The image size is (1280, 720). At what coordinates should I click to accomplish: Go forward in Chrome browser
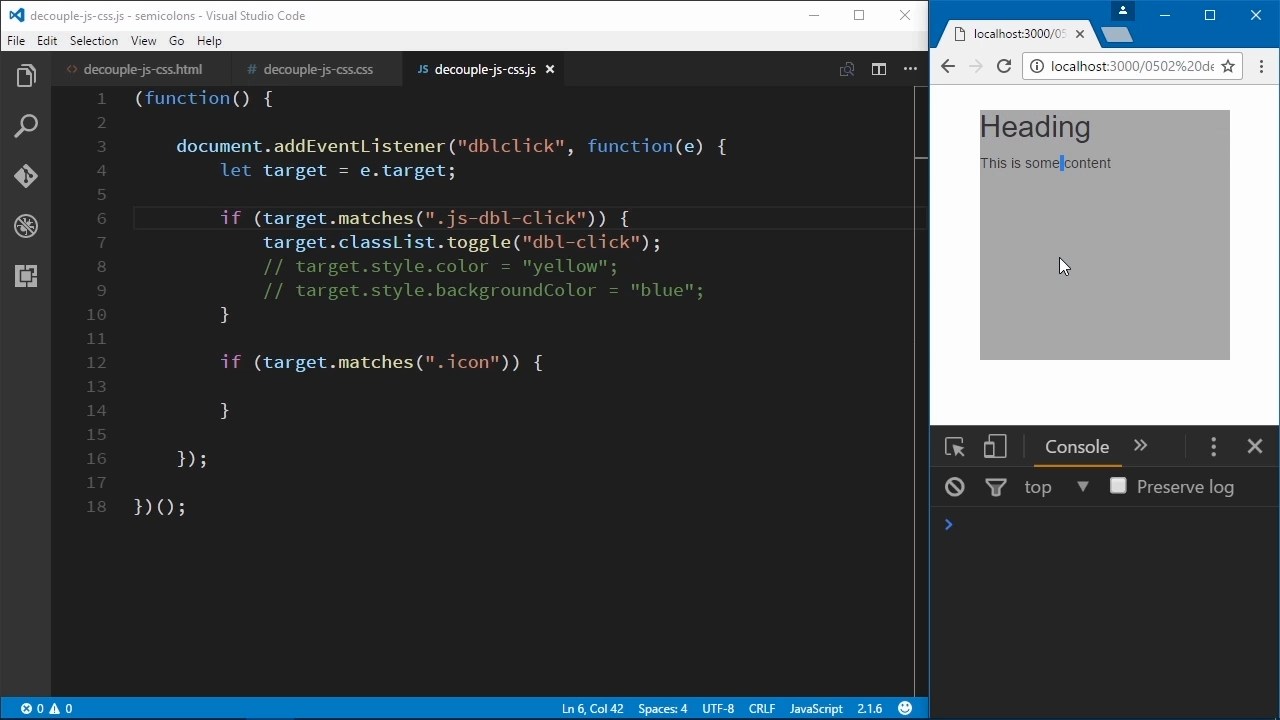976,66
